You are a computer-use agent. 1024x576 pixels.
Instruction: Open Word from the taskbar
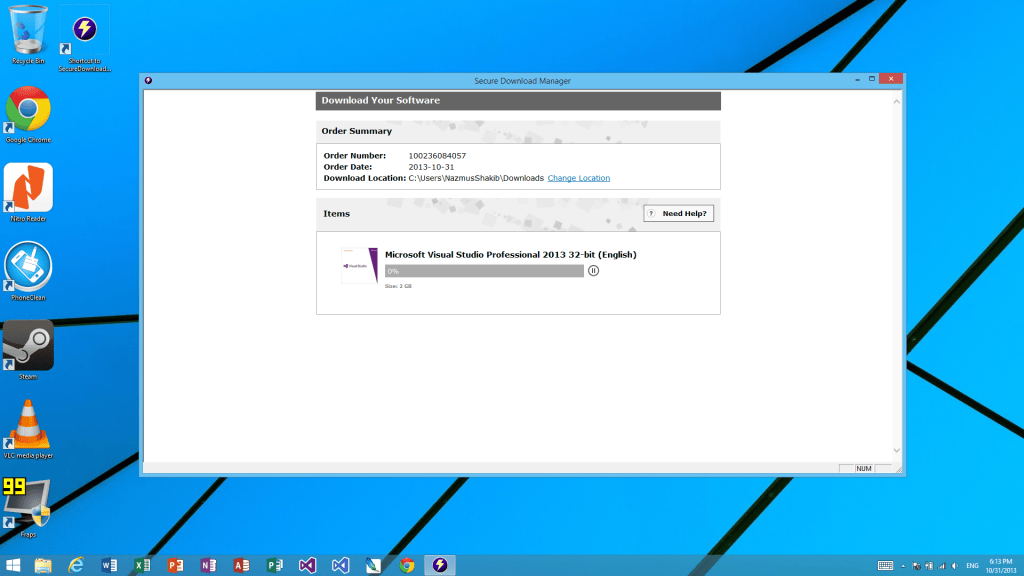pos(109,565)
